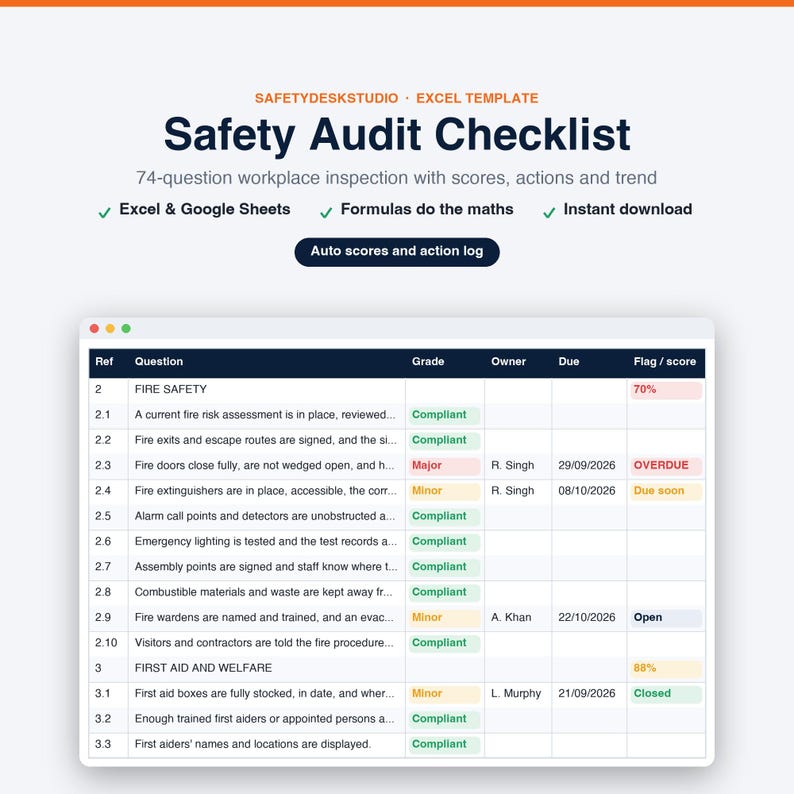
Task: Click the 'Flag / score' column header
Action: (664, 362)
